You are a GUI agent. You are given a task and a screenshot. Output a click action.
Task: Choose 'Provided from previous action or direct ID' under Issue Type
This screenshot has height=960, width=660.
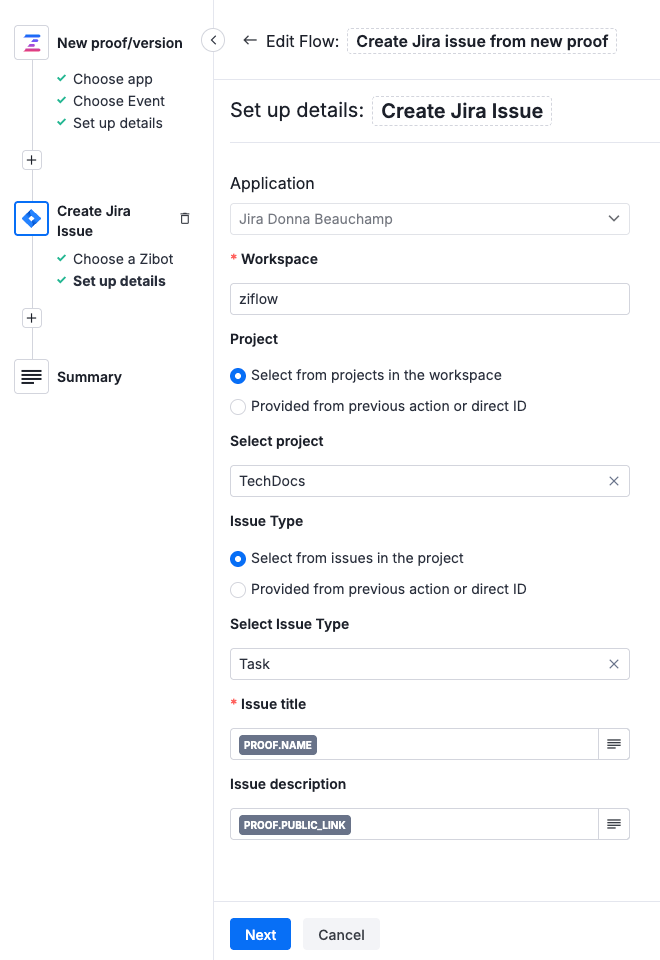point(238,590)
